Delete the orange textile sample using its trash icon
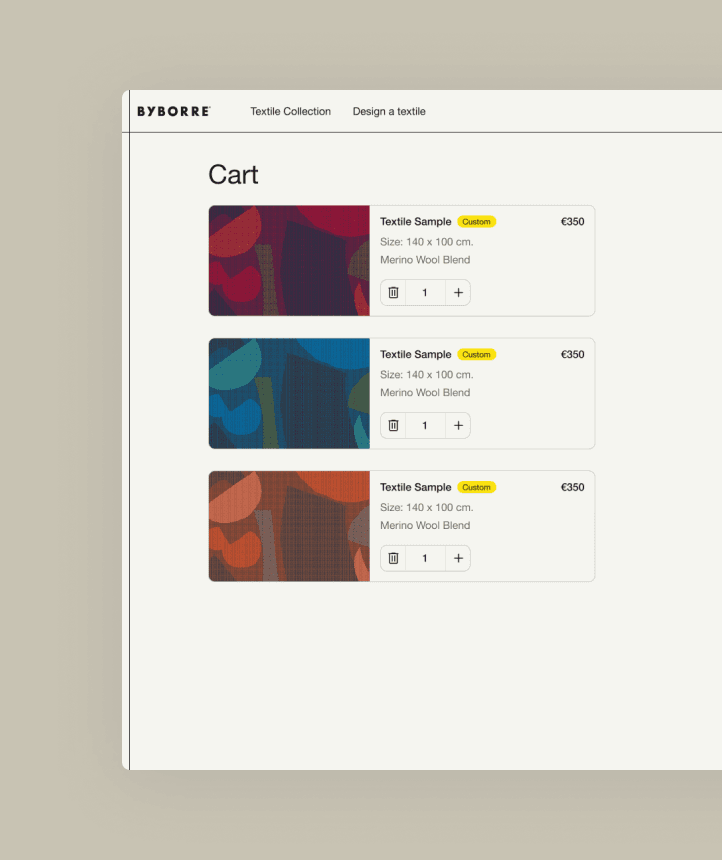722x860 pixels. point(393,558)
